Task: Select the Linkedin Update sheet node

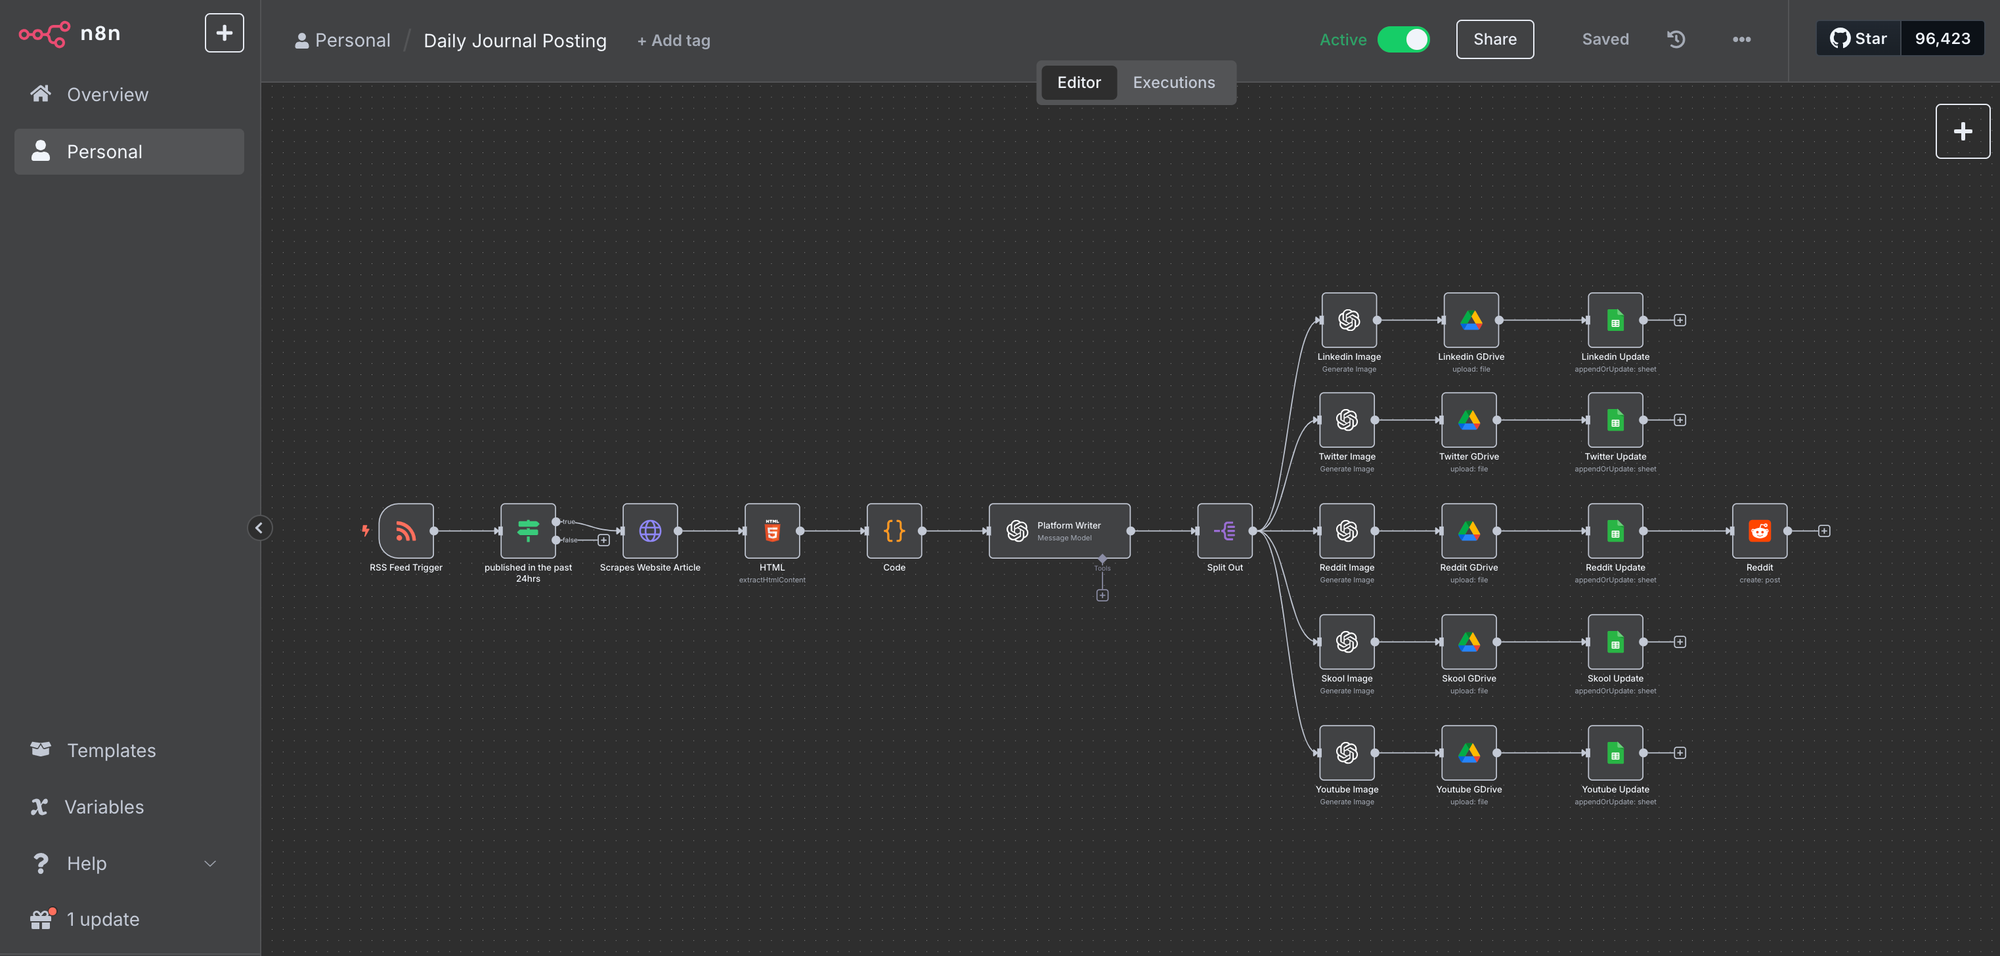Action: [1615, 320]
